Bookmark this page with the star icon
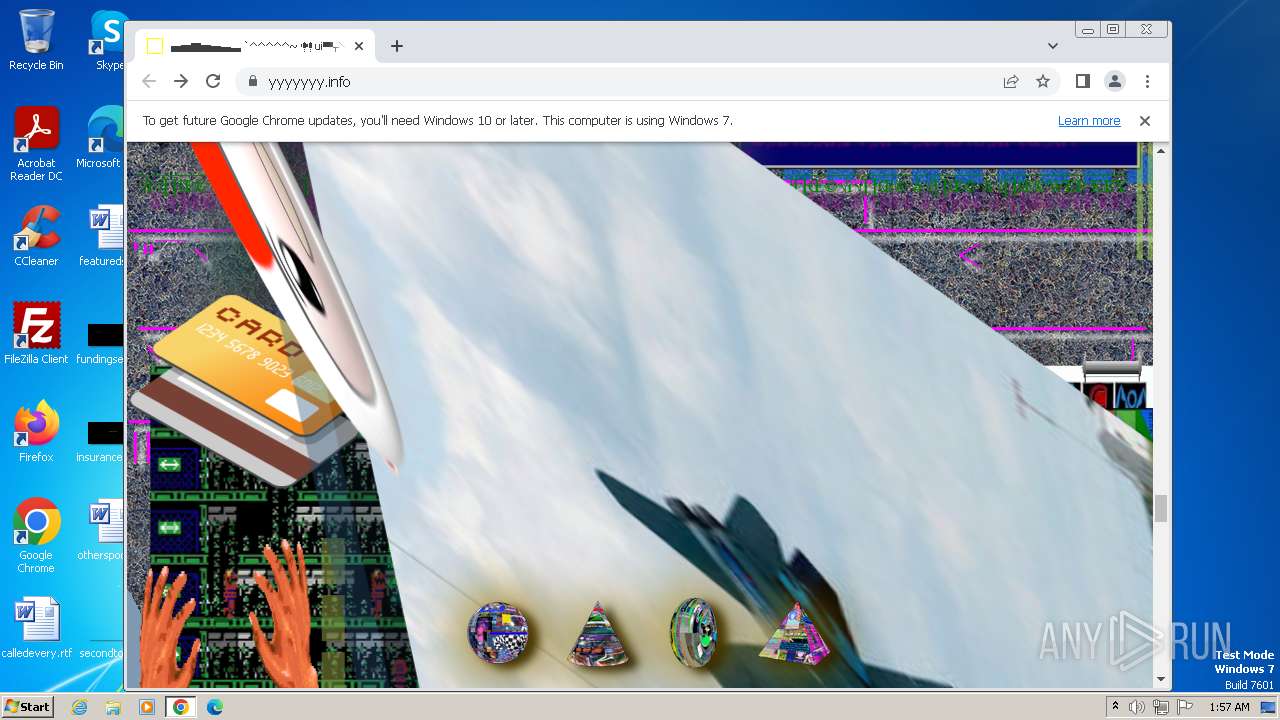Viewport: 1280px width, 720px height. 1043,82
